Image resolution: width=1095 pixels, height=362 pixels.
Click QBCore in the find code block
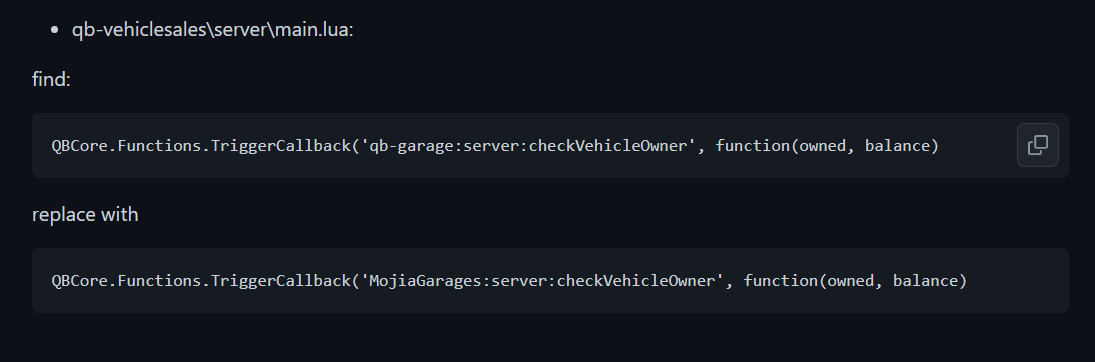(80, 146)
